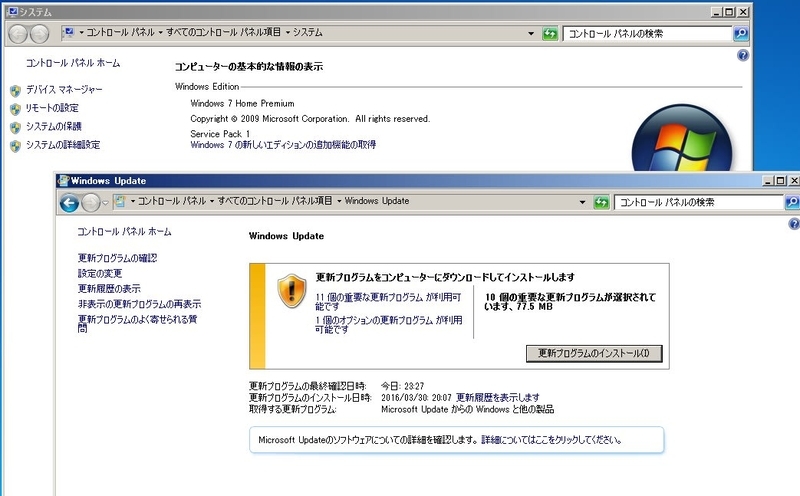Click computer icon in System address bar
Viewport: 800px width, 496px height.
pyautogui.click(x=68, y=33)
